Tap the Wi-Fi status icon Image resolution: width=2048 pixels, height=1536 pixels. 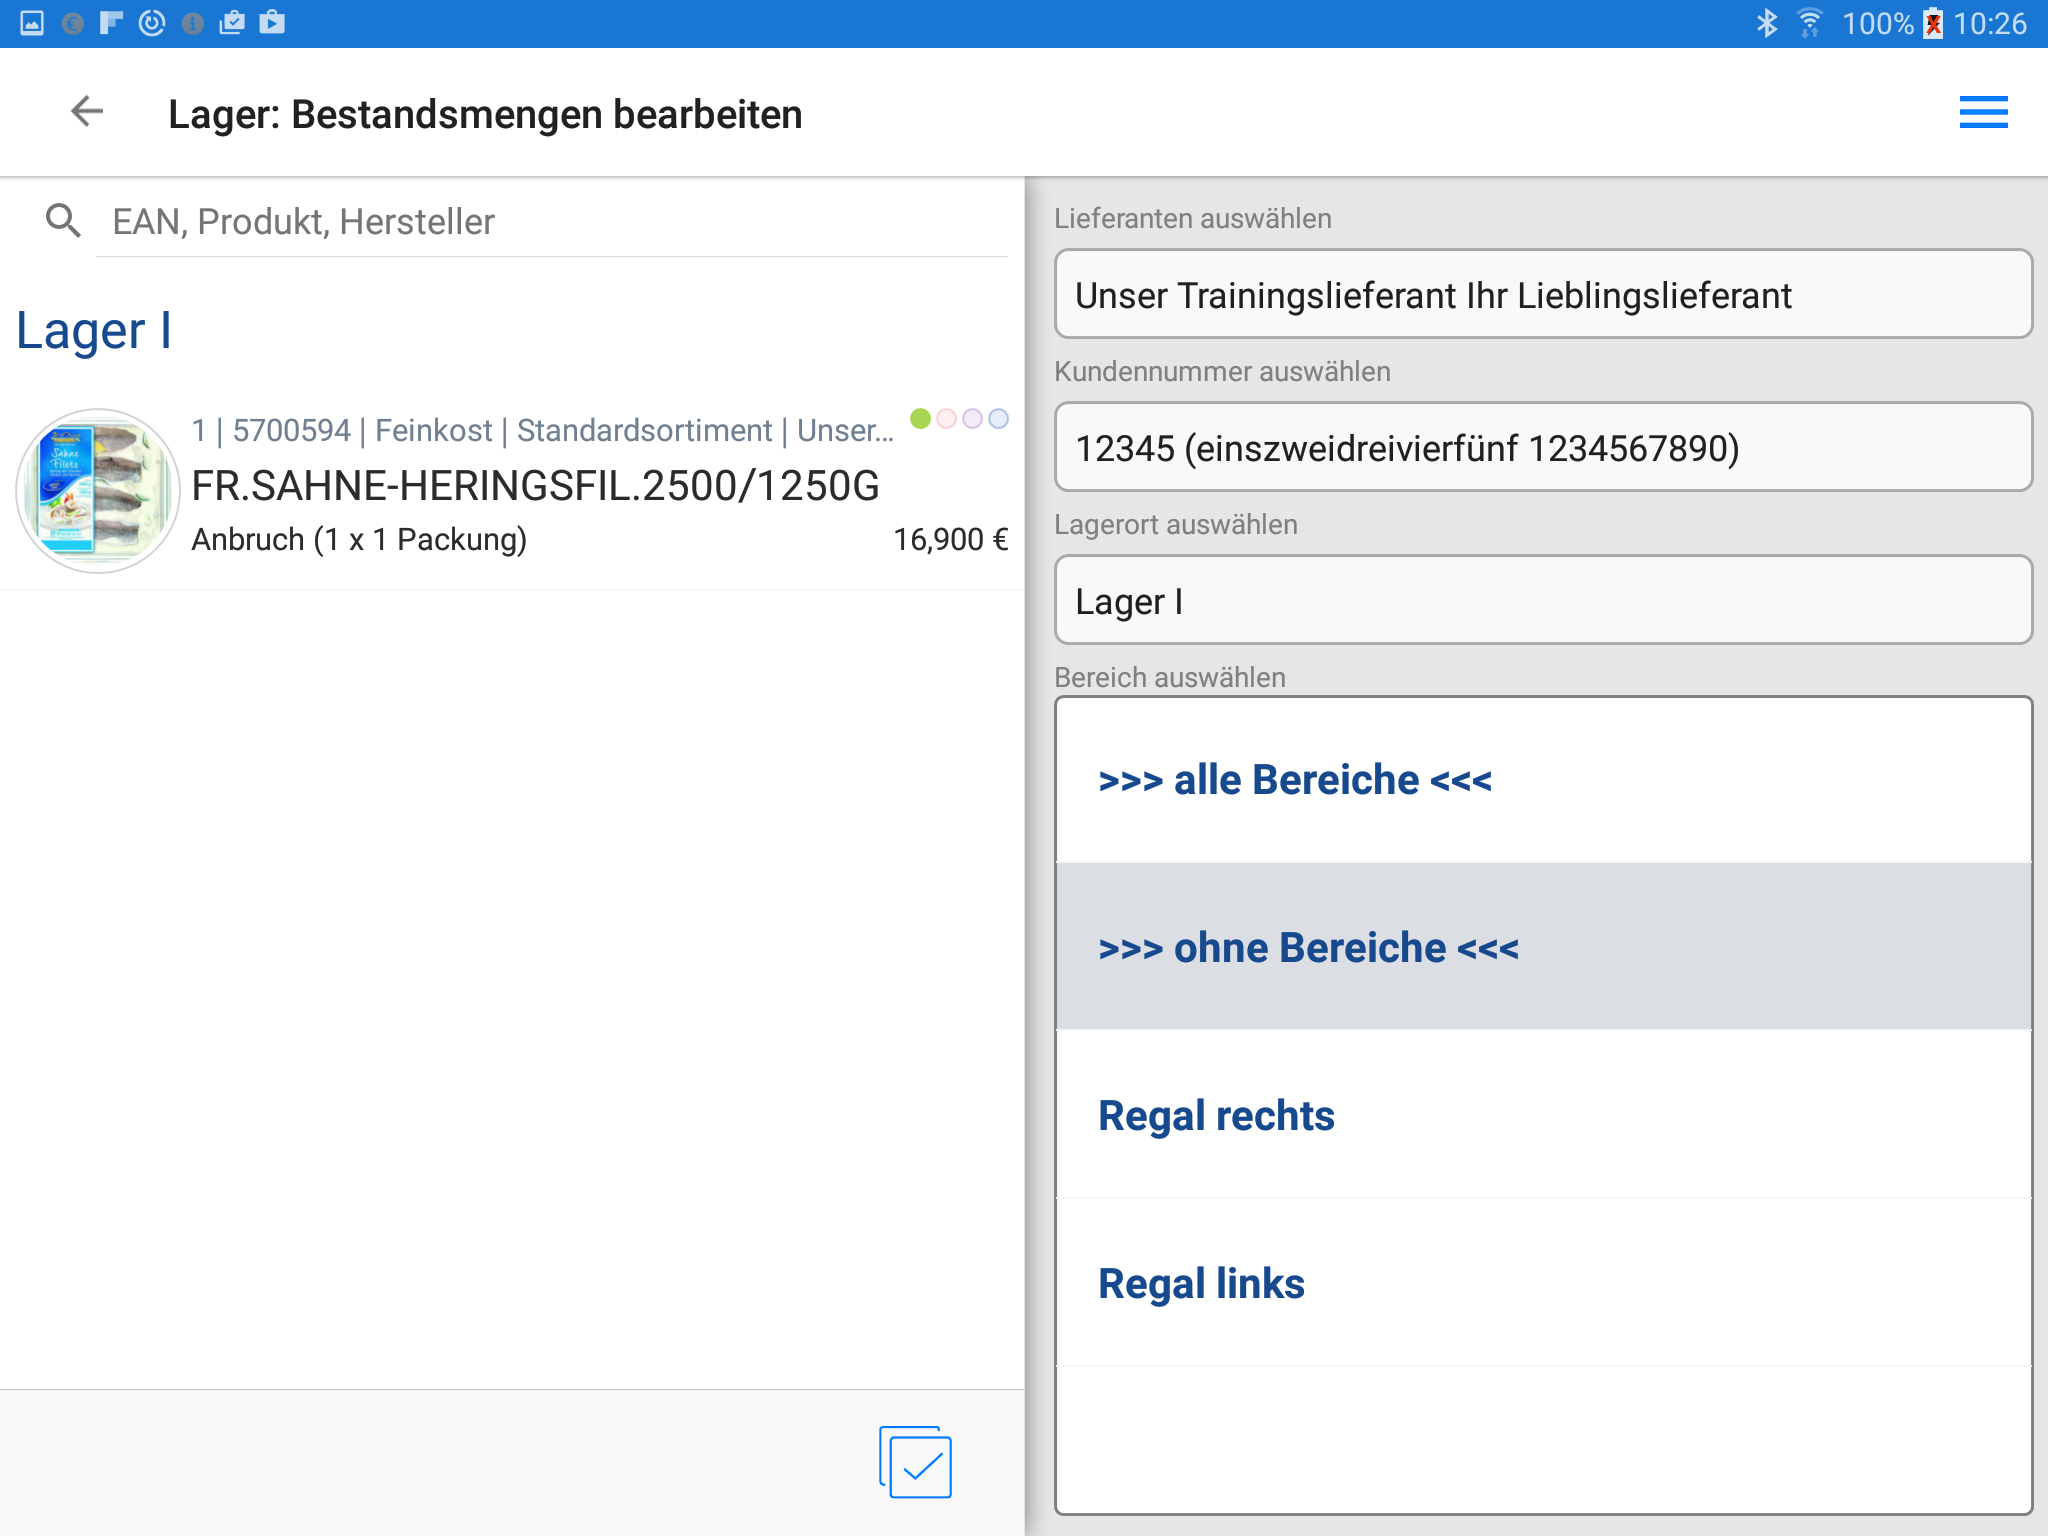pos(1810,23)
